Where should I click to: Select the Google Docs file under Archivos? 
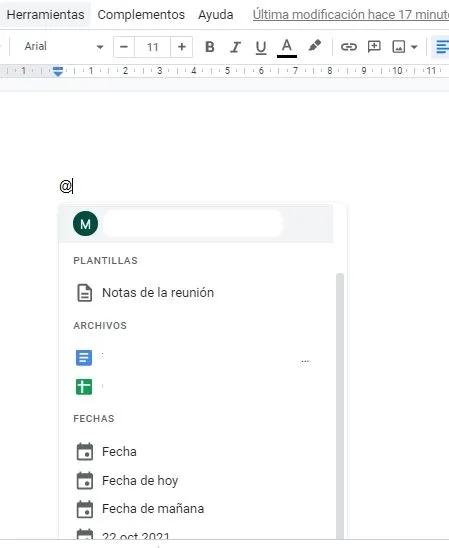(196, 358)
